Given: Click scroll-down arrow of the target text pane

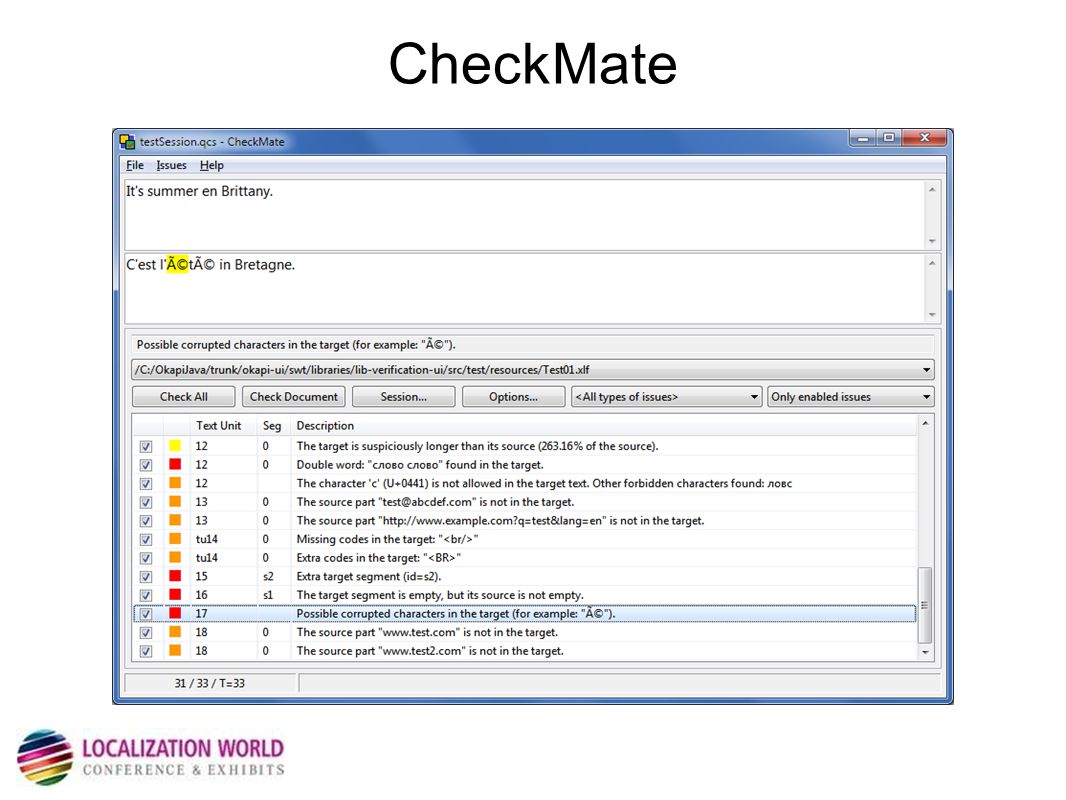Looking at the screenshot, I should [932, 315].
